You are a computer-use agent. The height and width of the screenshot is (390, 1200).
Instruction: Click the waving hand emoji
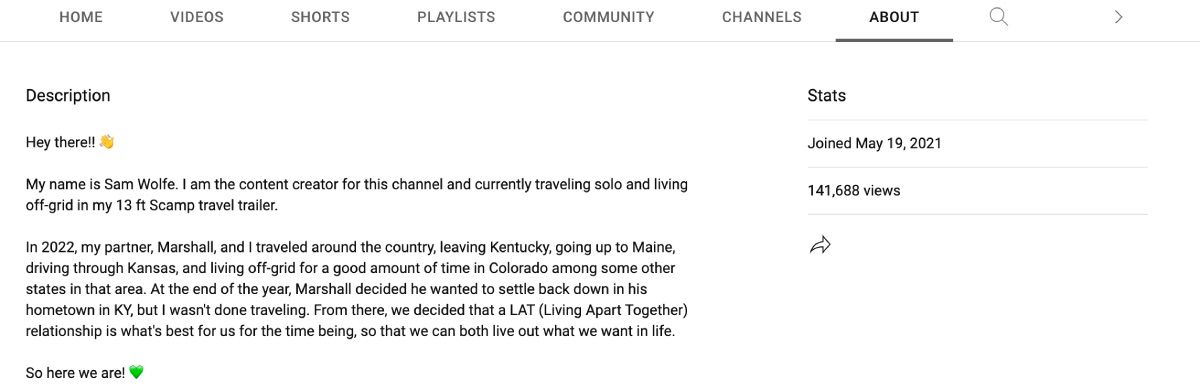coord(106,142)
